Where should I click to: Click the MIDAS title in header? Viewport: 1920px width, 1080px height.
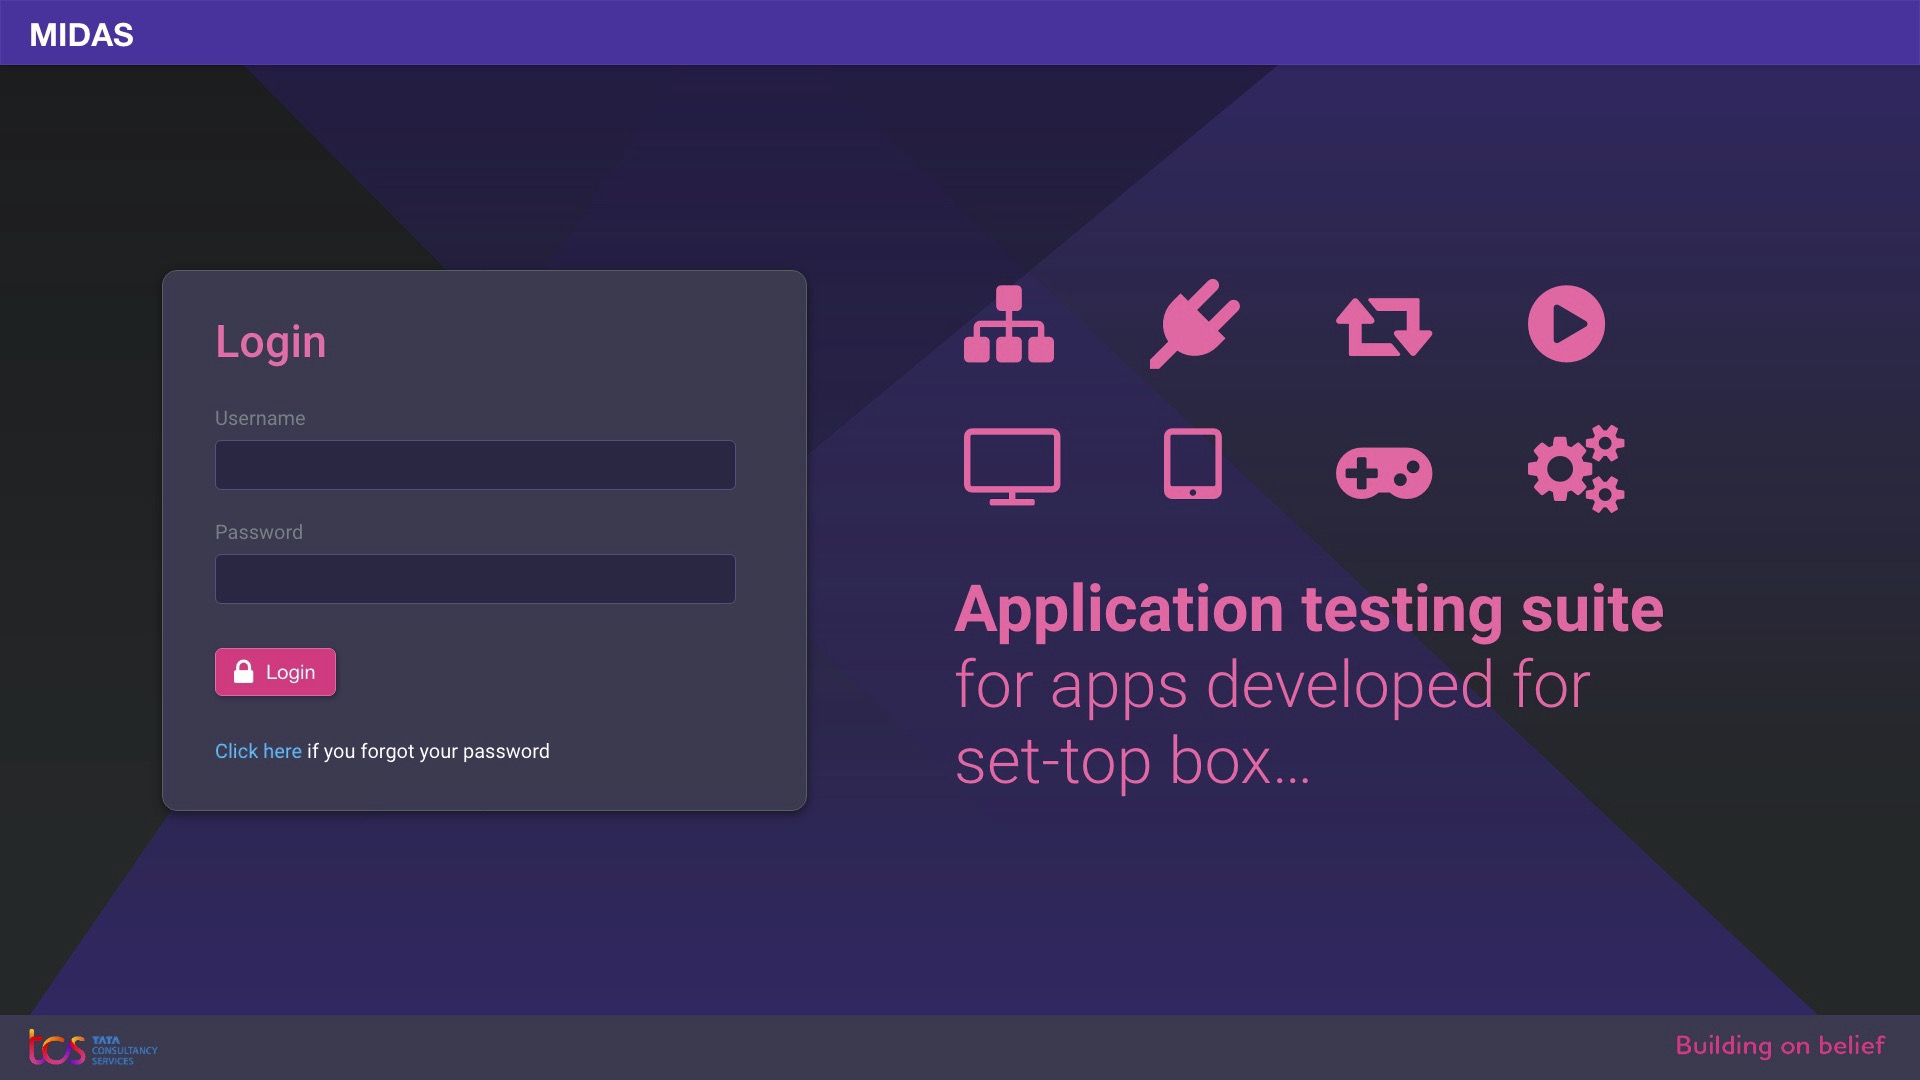[x=81, y=34]
